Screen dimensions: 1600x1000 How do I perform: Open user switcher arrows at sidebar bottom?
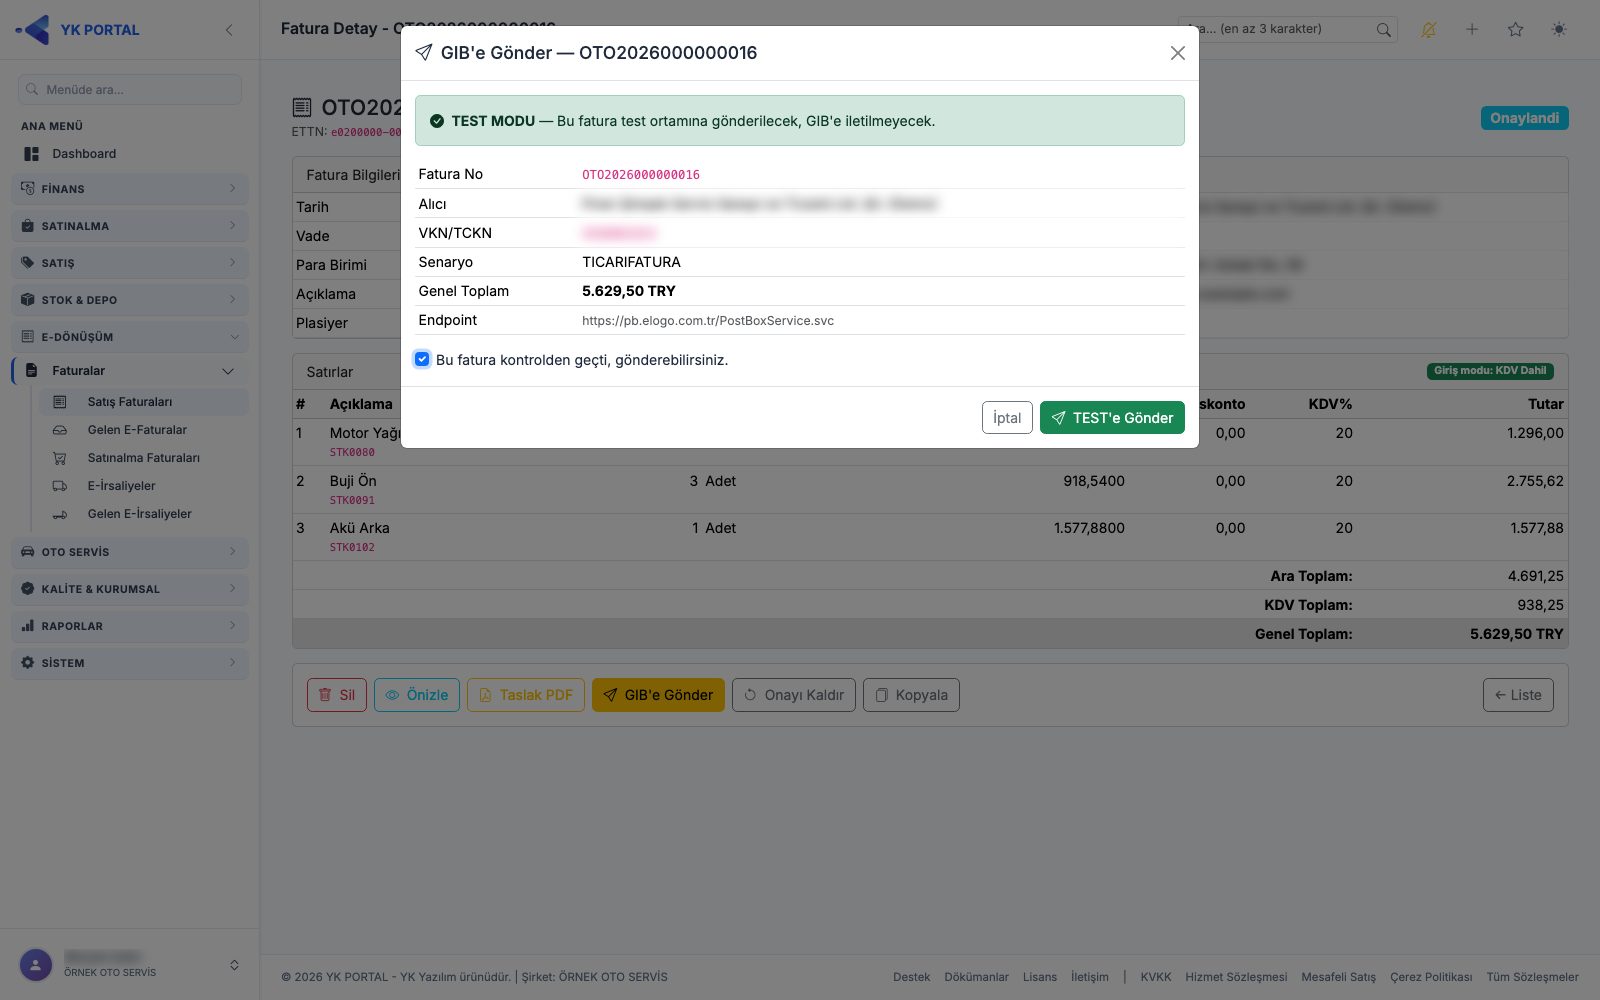[234, 965]
